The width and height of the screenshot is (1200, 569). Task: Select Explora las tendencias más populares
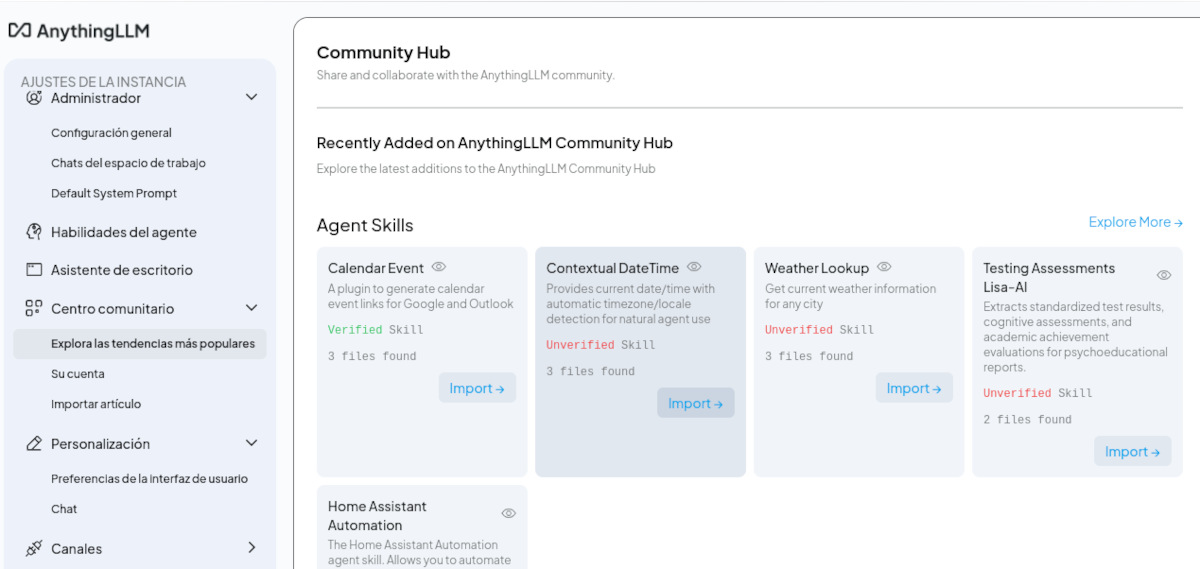tap(140, 344)
